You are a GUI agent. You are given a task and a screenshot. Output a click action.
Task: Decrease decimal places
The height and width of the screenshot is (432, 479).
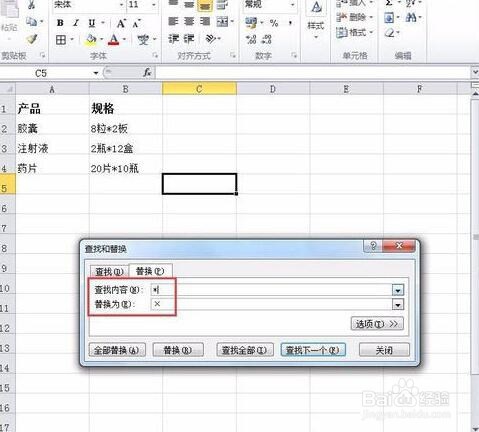(x=267, y=39)
